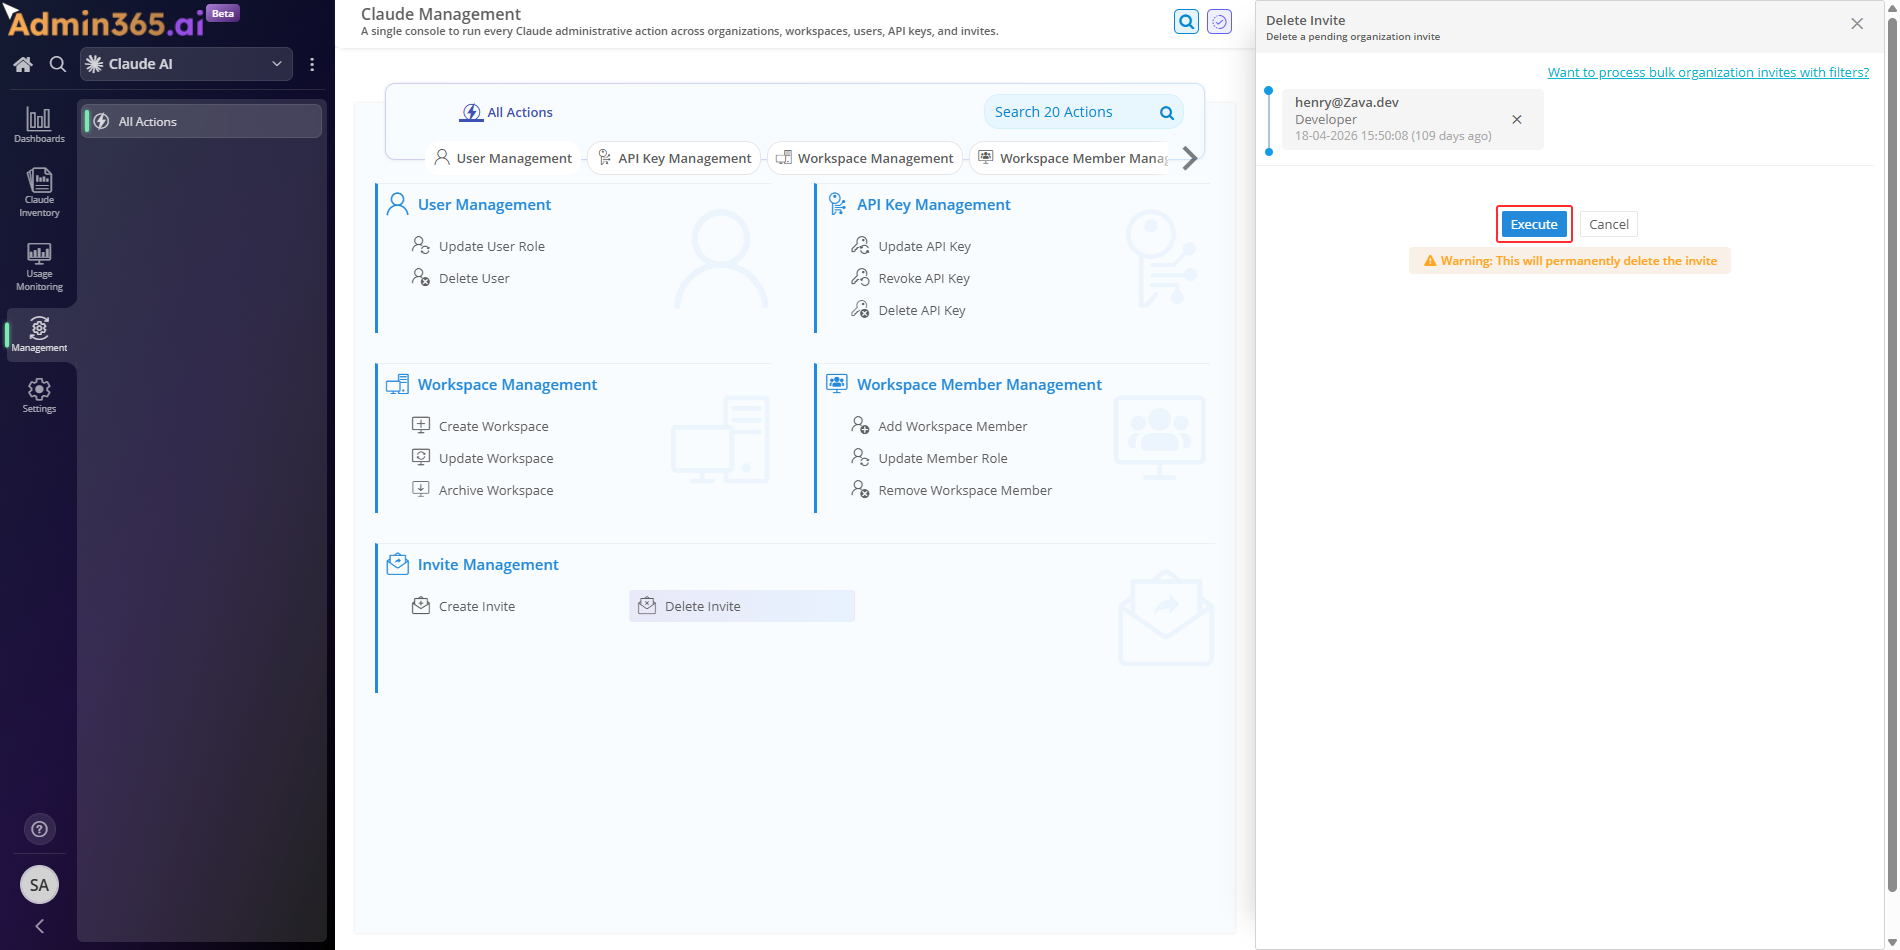Image resolution: width=1900 pixels, height=950 pixels.
Task: Open the Delete User action
Action: (x=461, y=278)
